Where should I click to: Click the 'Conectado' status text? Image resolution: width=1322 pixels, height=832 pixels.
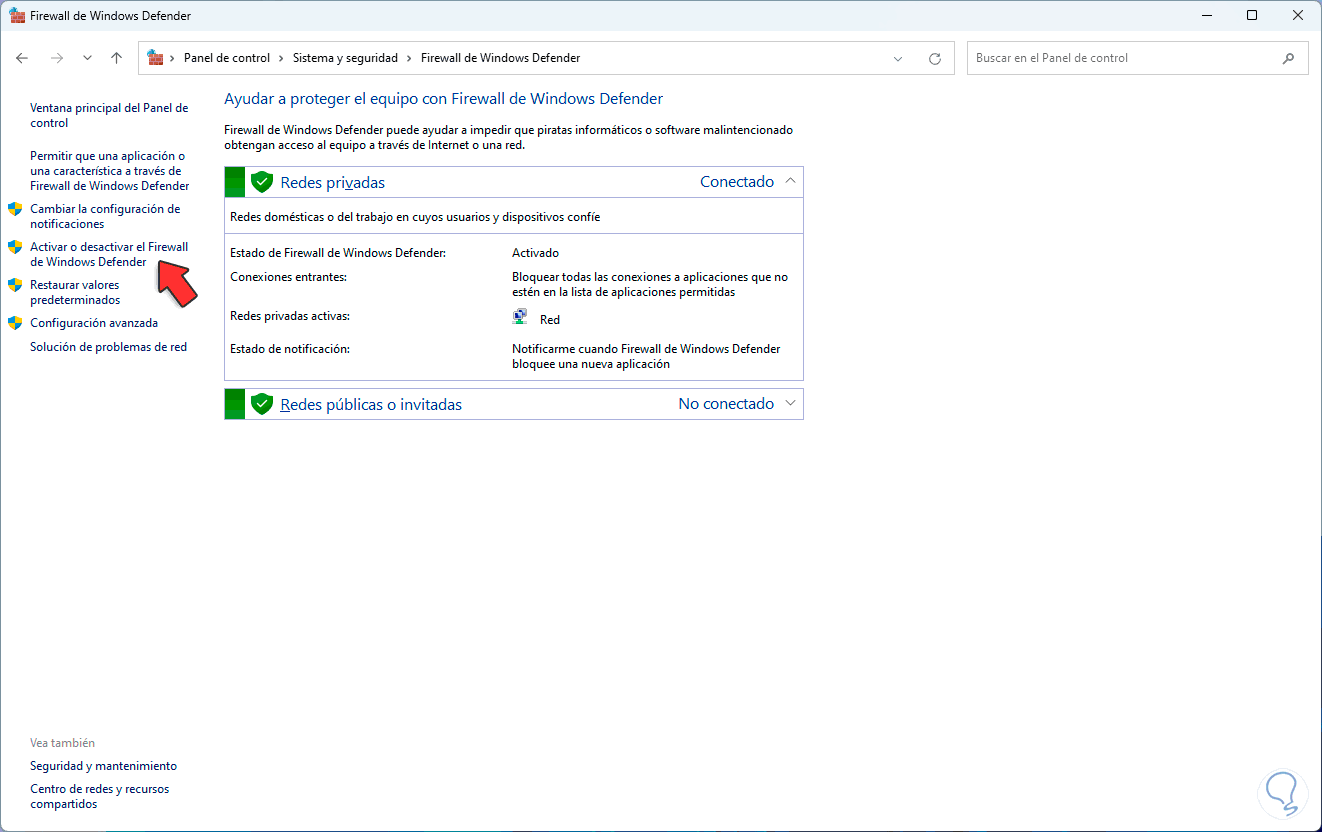(x=737, y=182)
